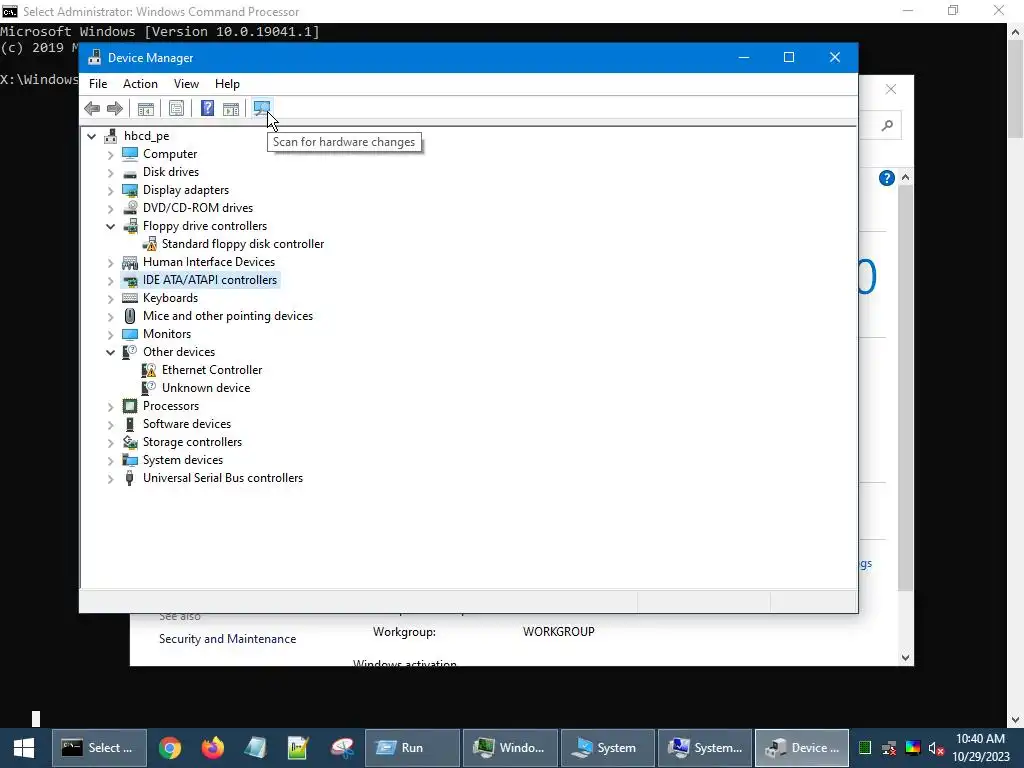
Task: Click scroll-up arrow of System window scrollbar
Action: pos(905,178)
